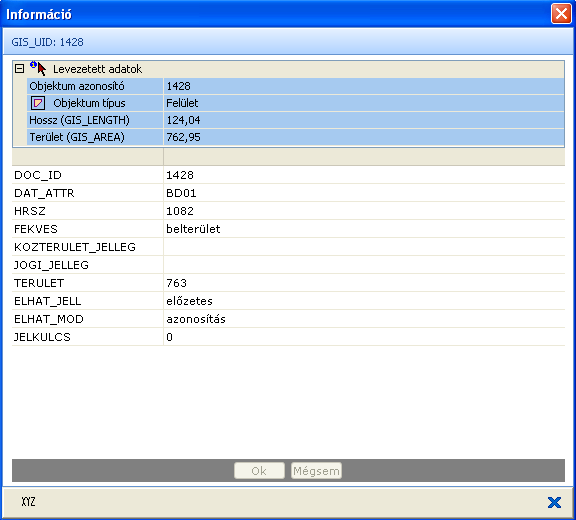The width and height of the screenshot is (576, 520).
Task: Click the XYZ label in bottom bar
Action: click(28, 502)
